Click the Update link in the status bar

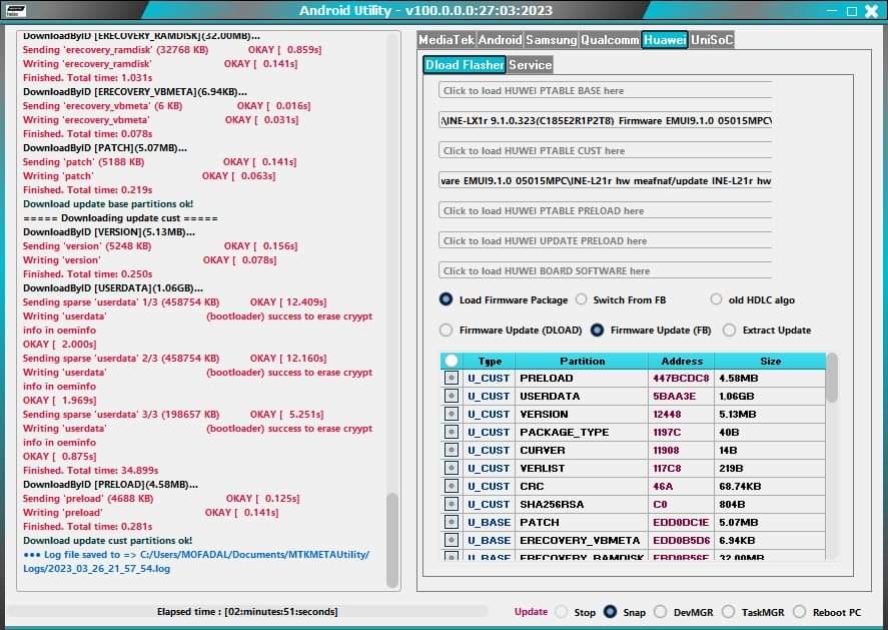tap(531, 612)
